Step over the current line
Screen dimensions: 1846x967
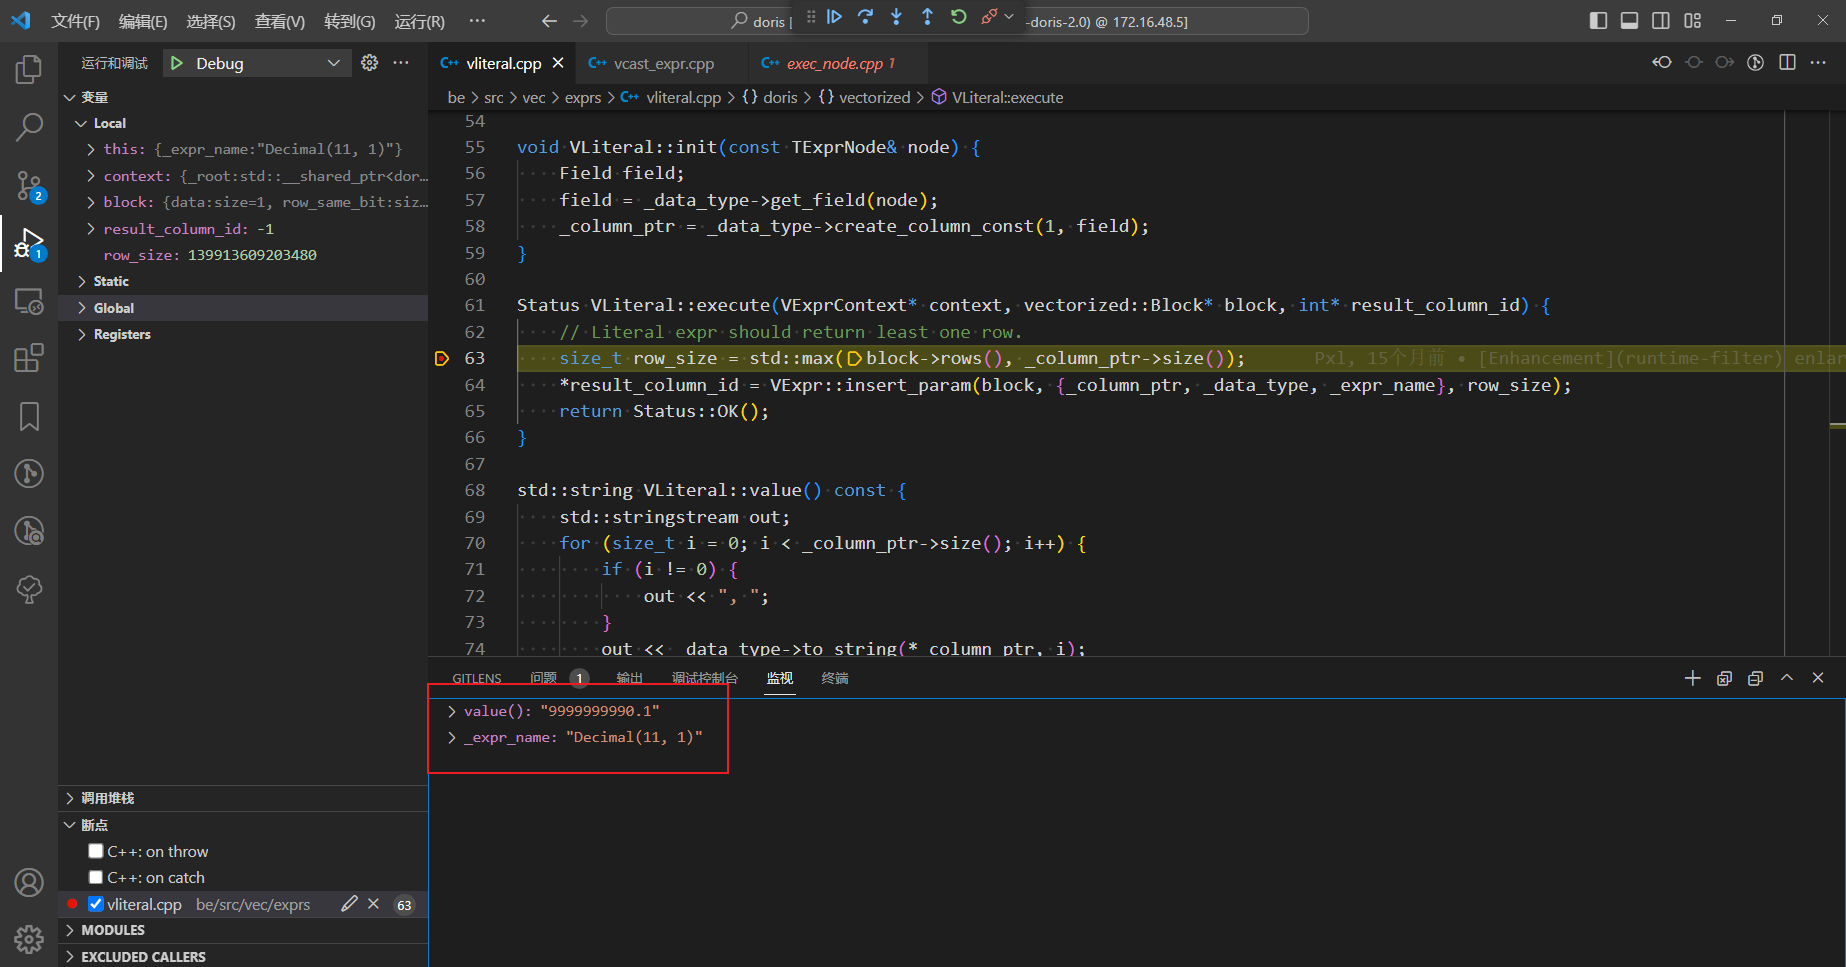[x=865, y=17]
